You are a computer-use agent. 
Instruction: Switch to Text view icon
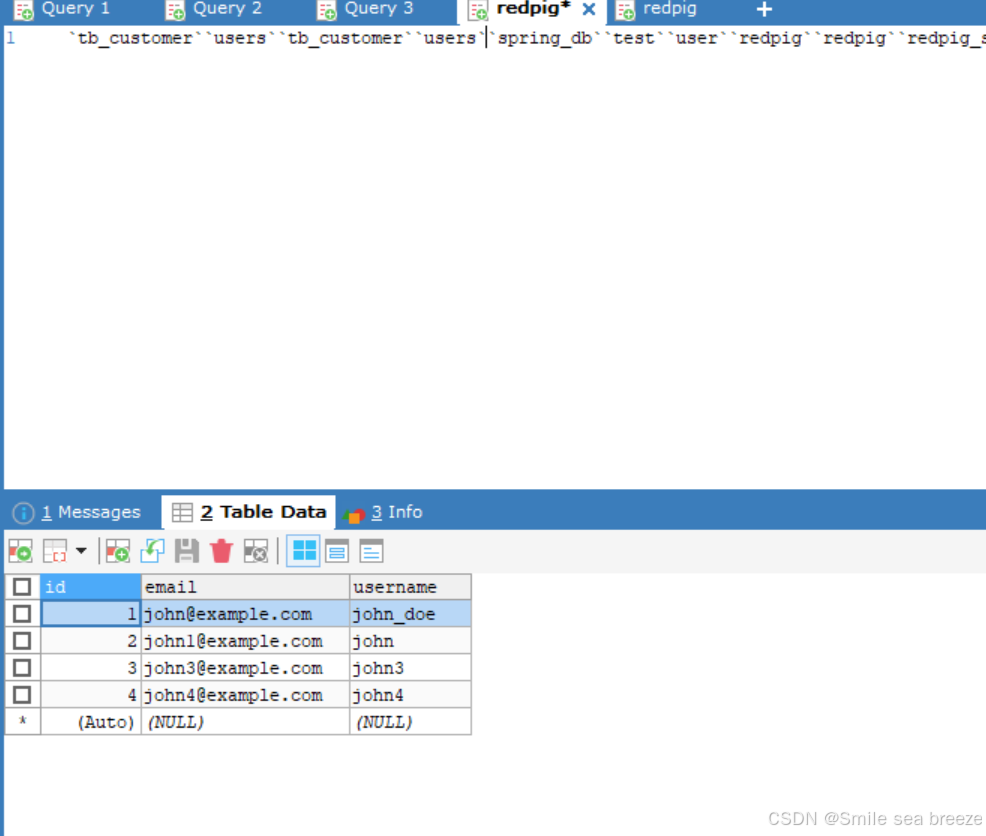click(x=371, y=552)
